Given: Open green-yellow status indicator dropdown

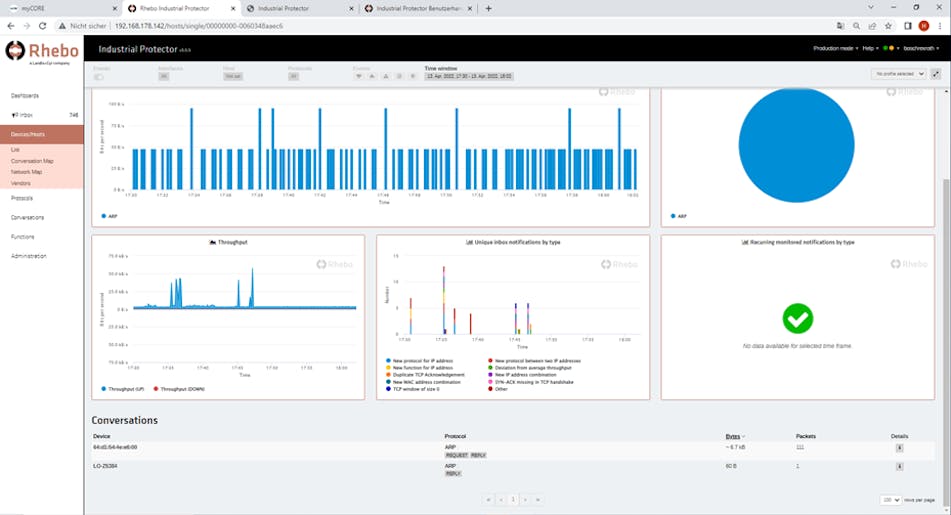Looking at the screenshot, I should (890, 49).
